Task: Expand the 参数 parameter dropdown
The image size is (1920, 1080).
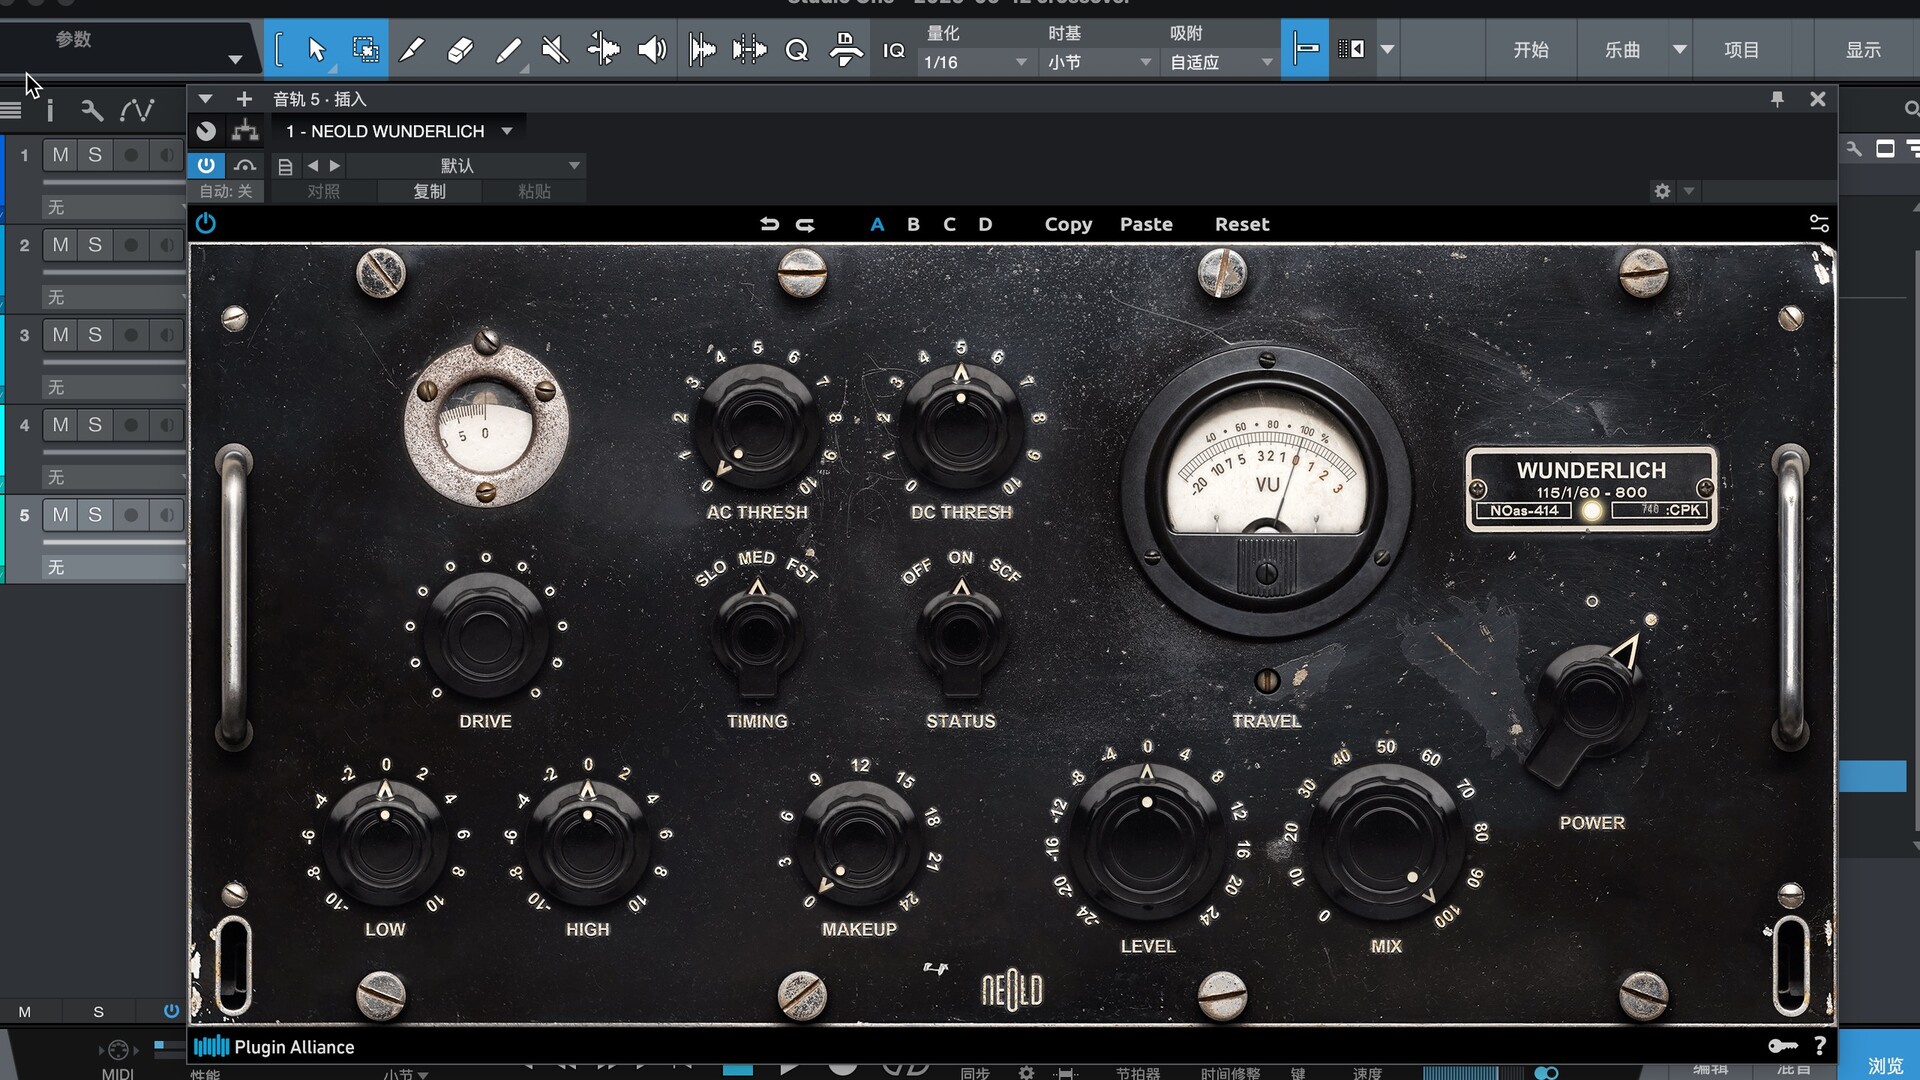Action: (235, 60)
